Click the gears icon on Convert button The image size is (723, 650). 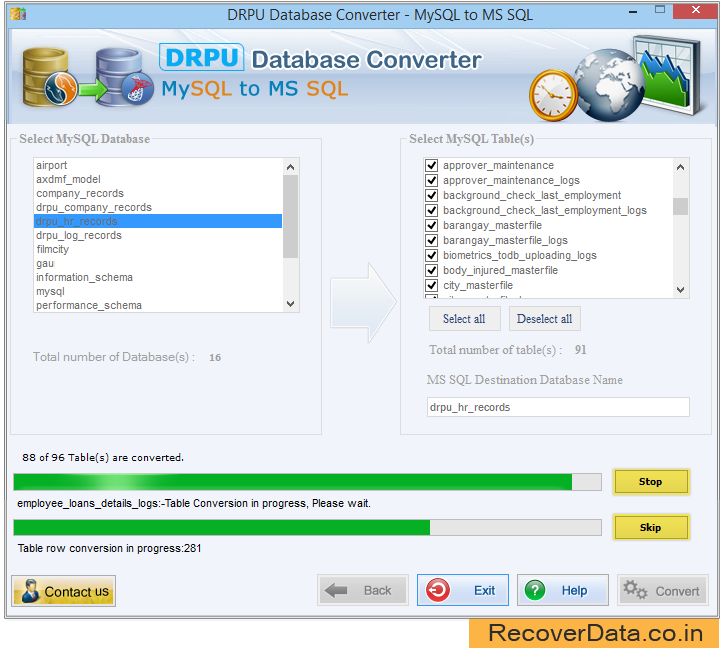pyautogui.click(x=635, y=590)
